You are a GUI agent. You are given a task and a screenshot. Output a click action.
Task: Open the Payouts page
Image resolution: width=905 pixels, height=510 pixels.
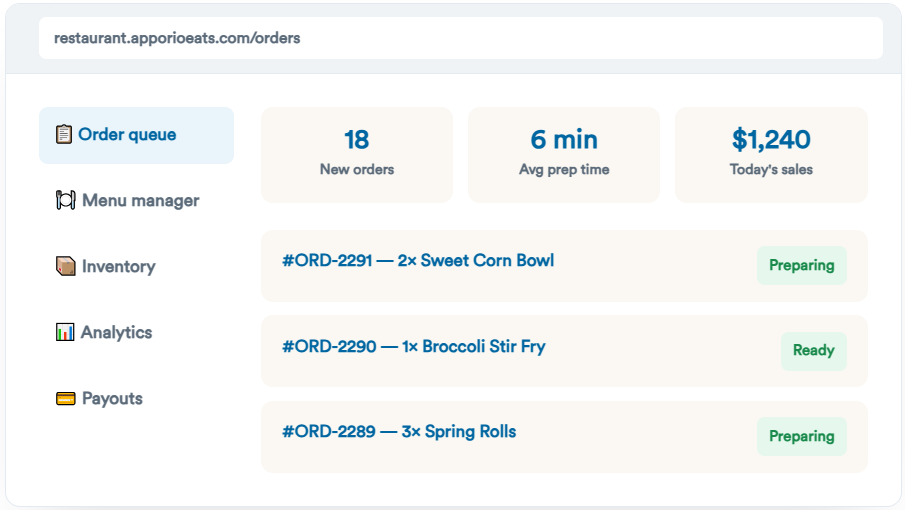(136, 398)
